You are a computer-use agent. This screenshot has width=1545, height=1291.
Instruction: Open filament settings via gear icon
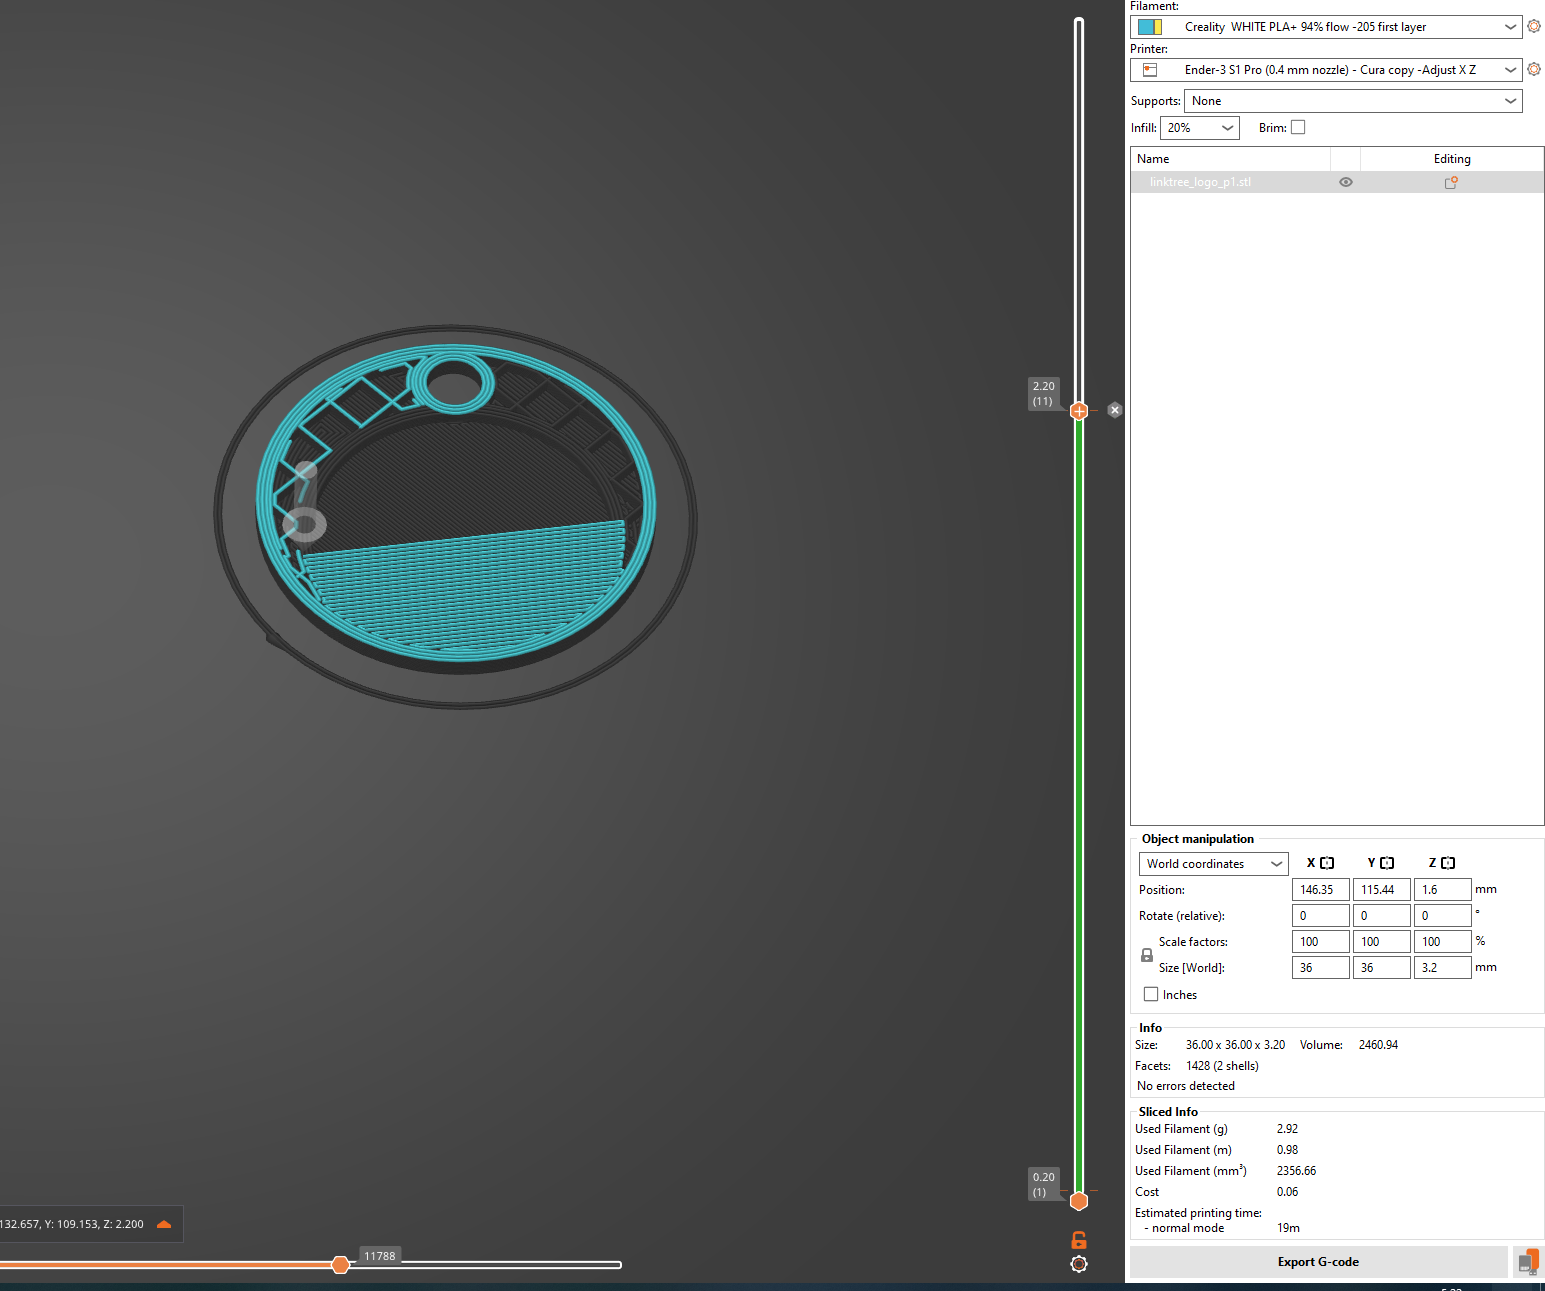1534,26
